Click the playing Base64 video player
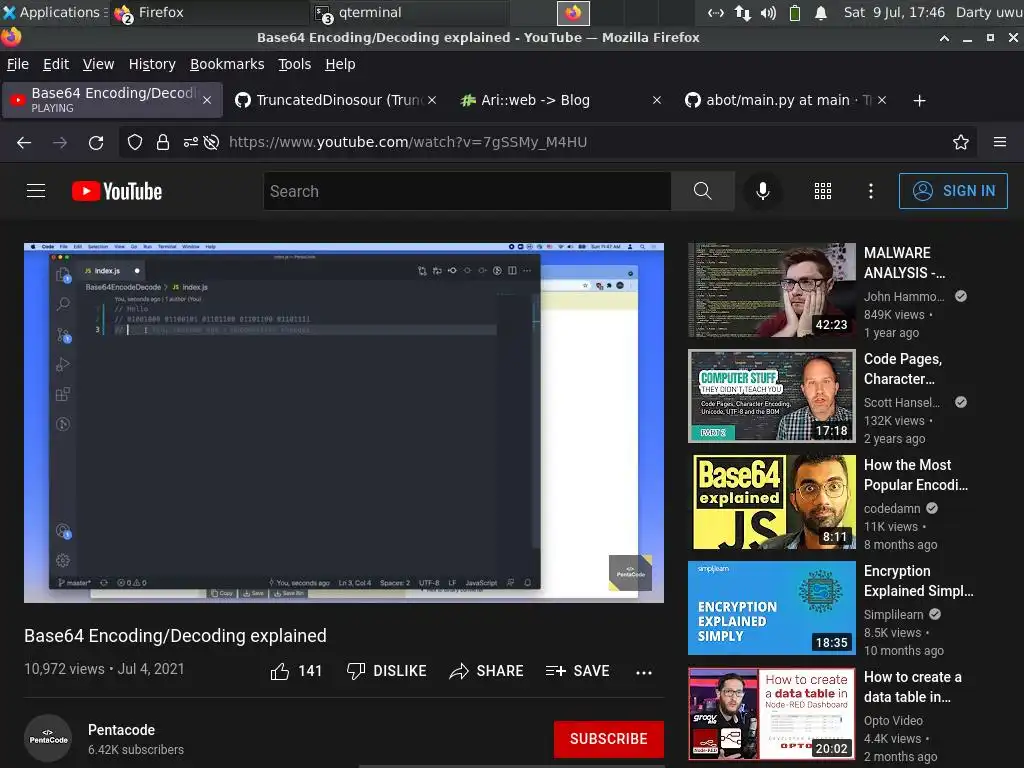Viewport: 1024px width, 768px height. click(344, 423)
